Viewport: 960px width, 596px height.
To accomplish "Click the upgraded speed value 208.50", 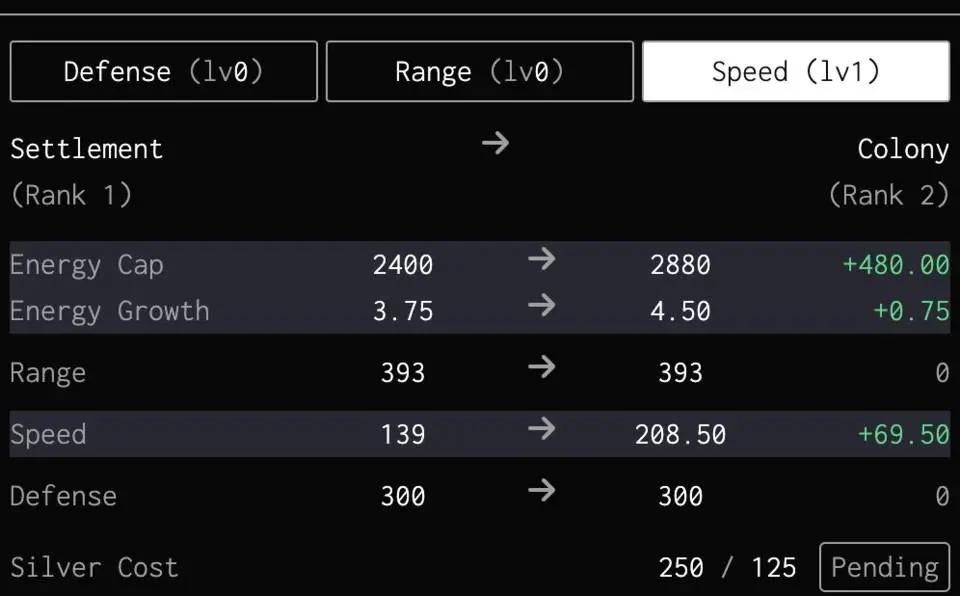I will click(680, 435).
